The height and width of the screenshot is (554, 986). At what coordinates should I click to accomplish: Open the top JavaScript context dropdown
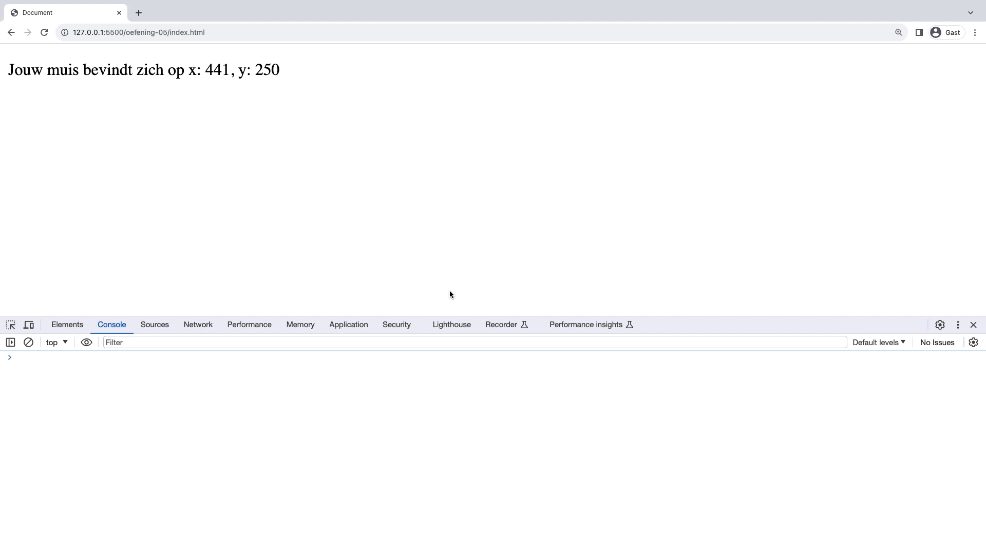[x=57, y=342]
